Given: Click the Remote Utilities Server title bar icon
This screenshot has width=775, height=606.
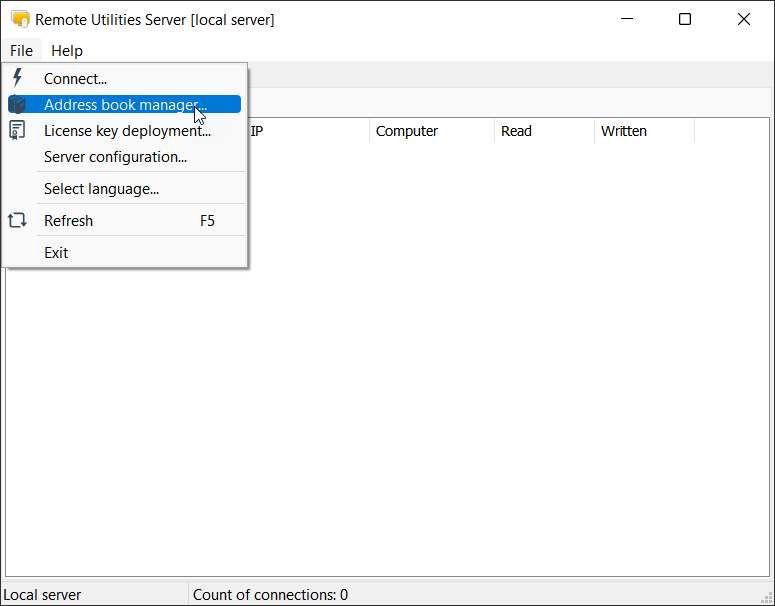Looking at the screenshot, I should [20, 19].
